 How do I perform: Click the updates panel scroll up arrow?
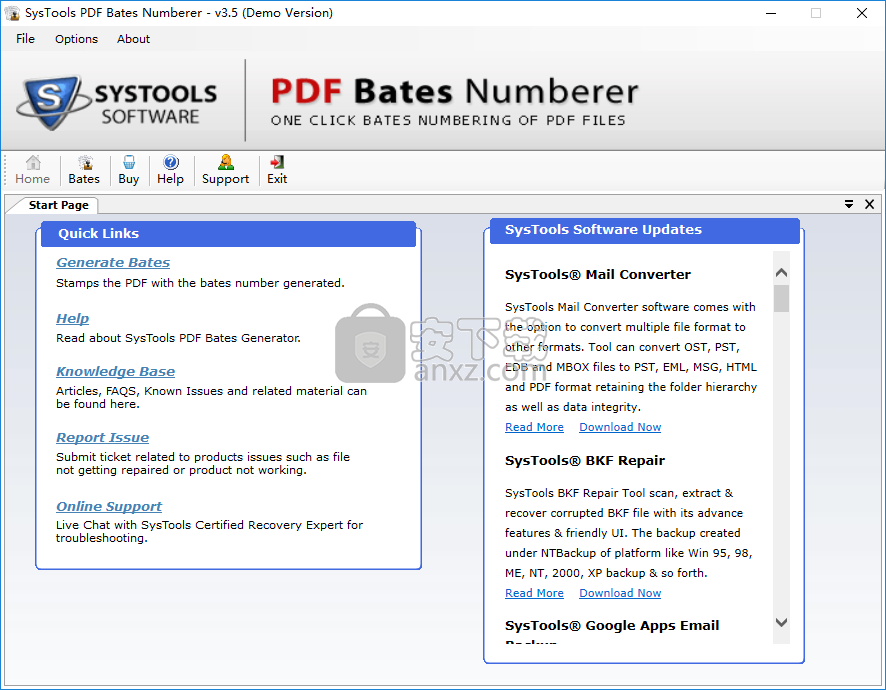point(781,272)
